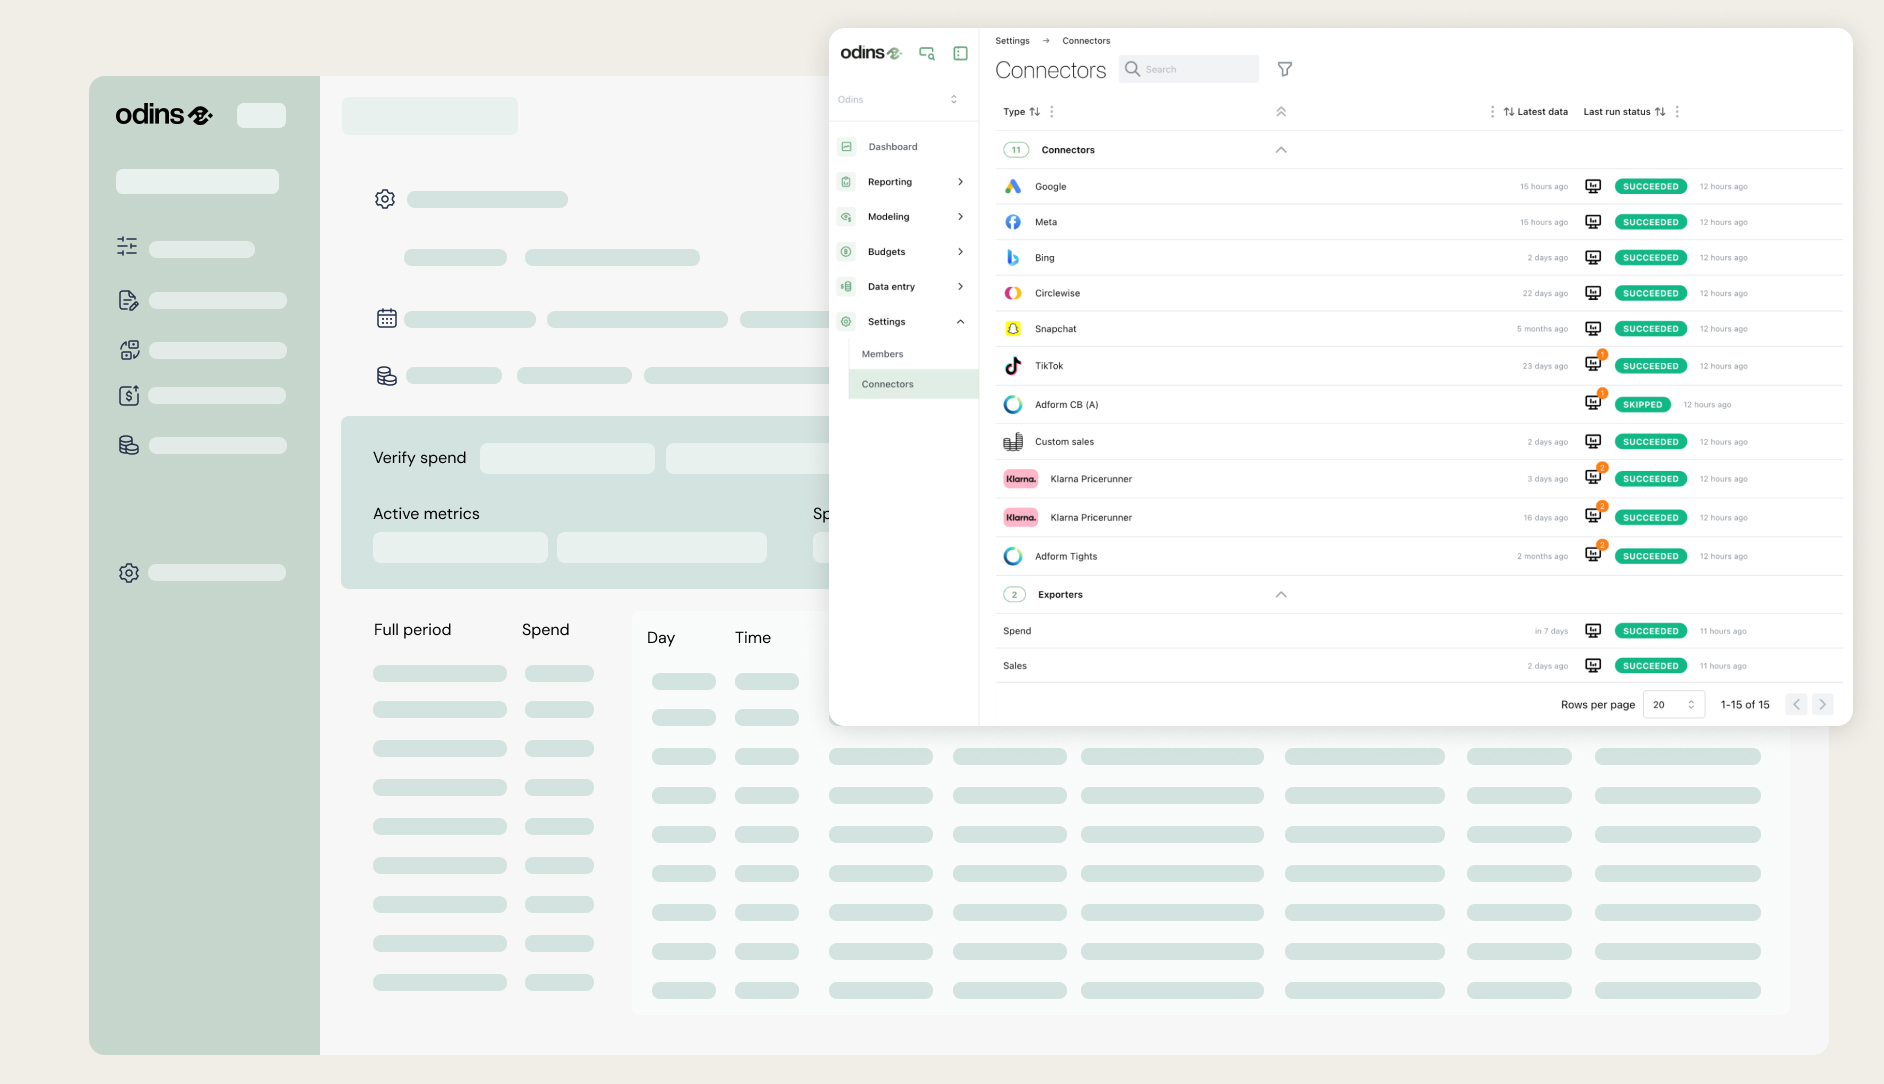The height and width of the screenshot is (1084, 1884).
Task: Open the search icon in the sidebar header
Action: 926,53
